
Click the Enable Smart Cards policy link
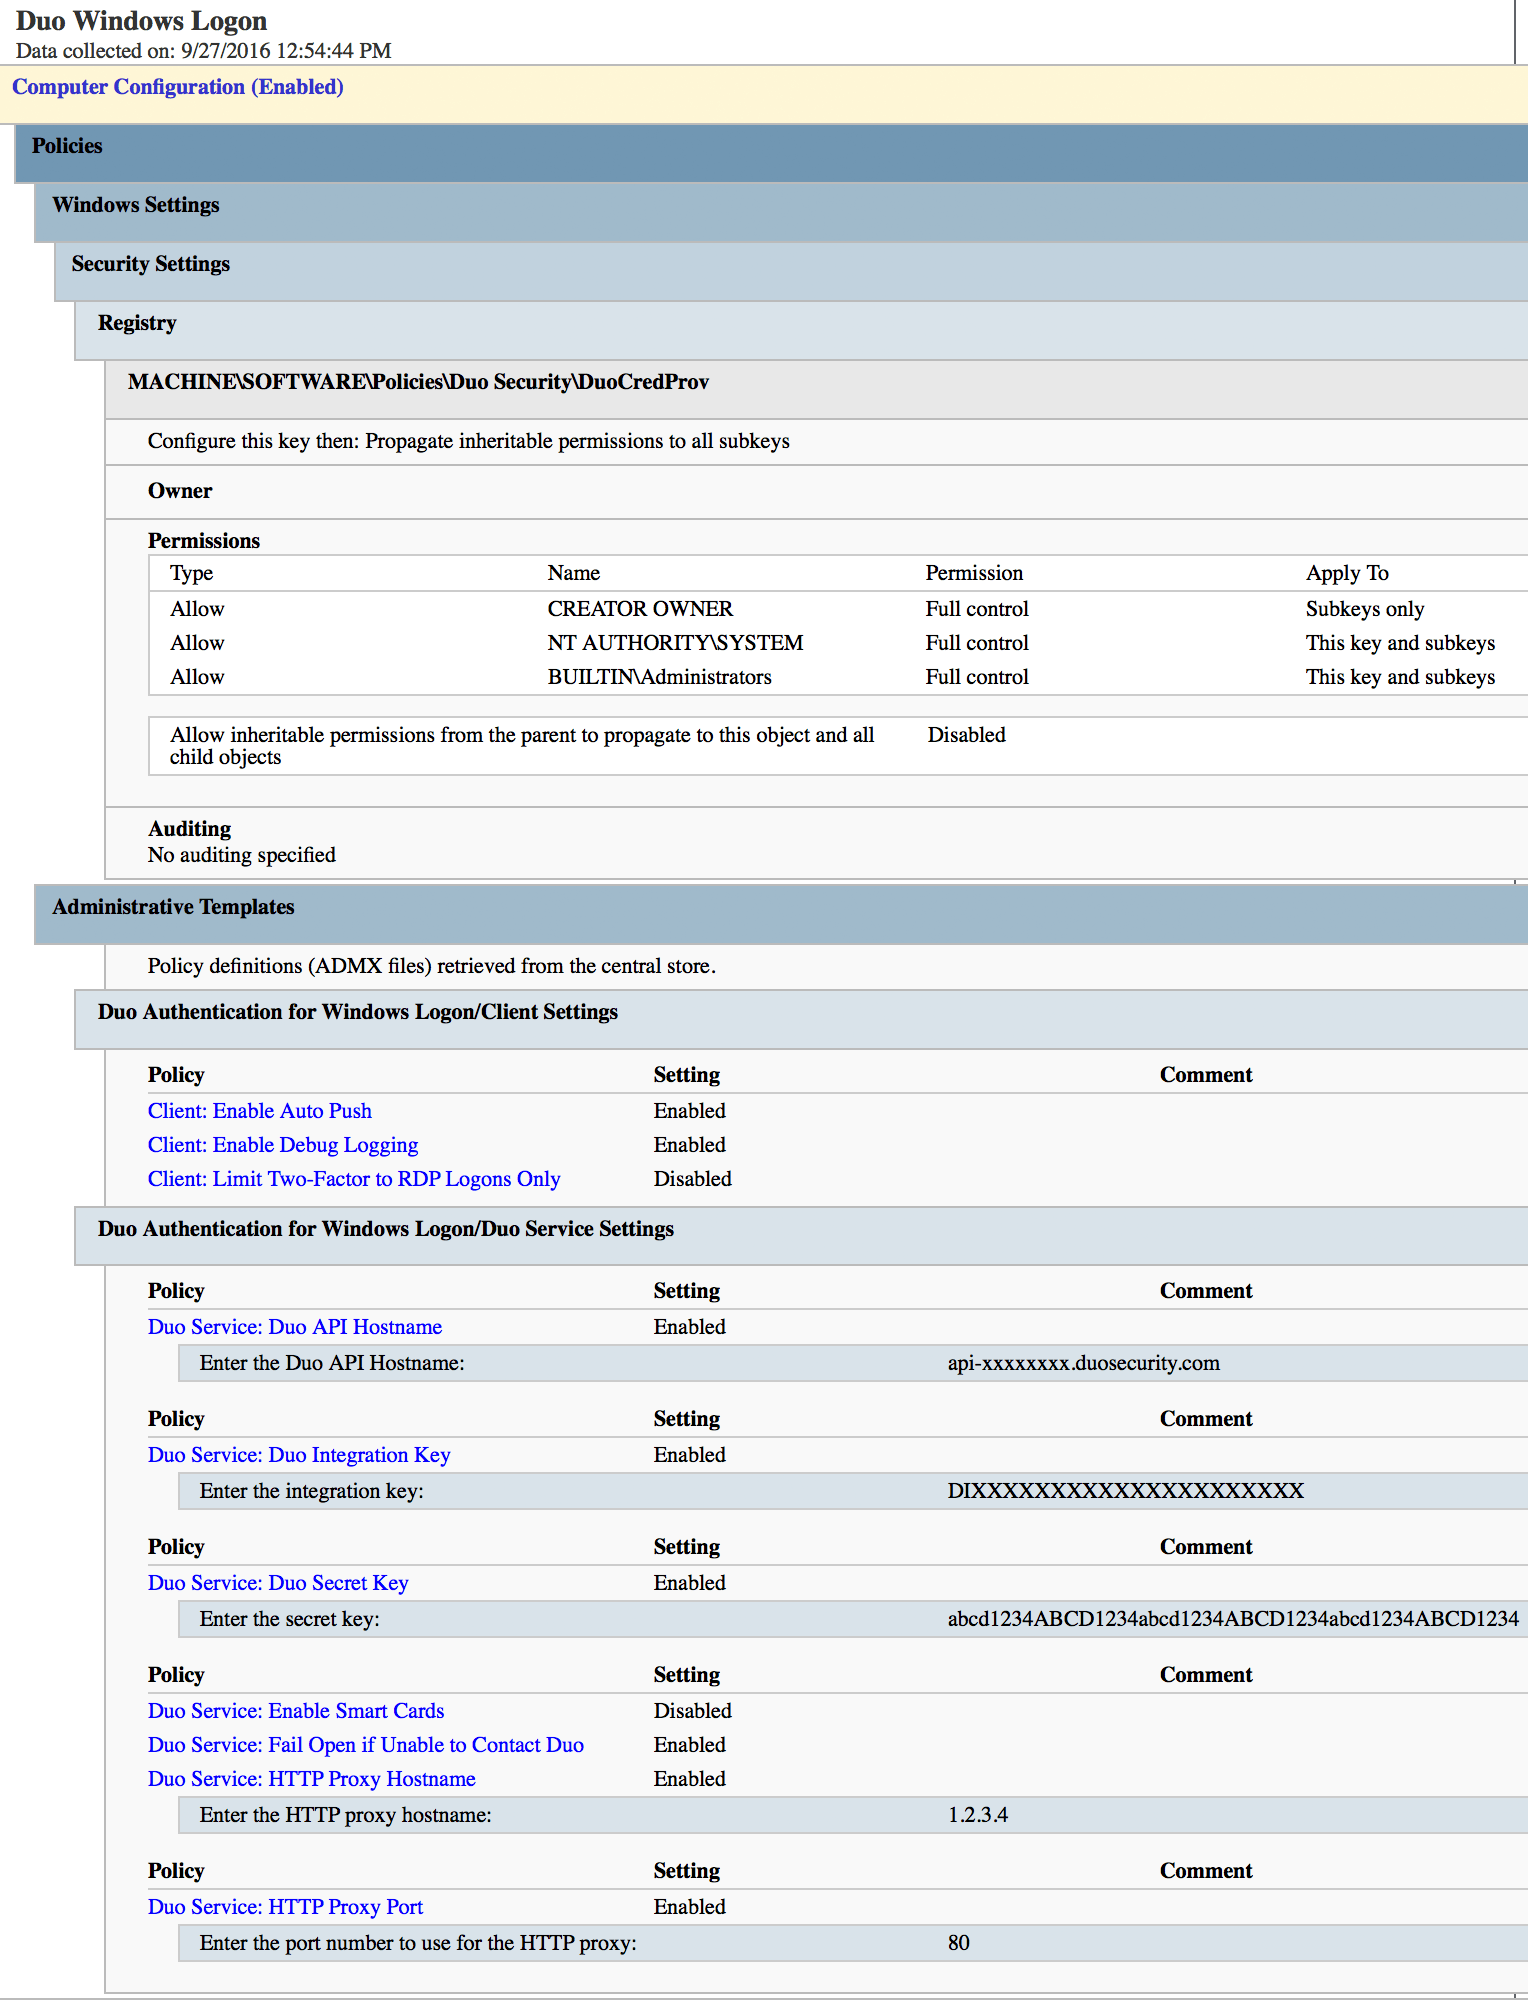point(295,1711)
